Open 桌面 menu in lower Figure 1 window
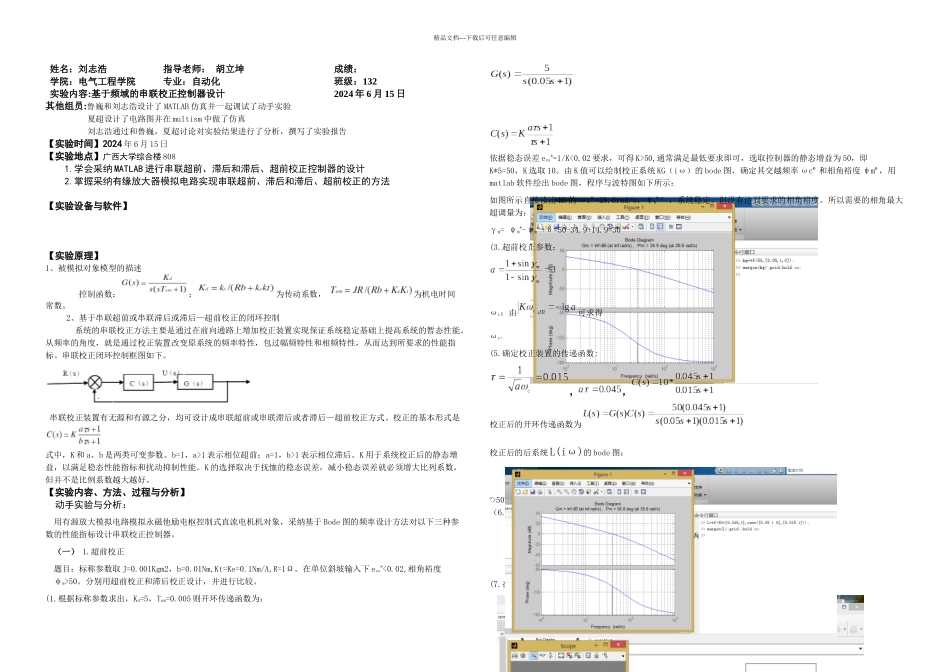This screenshot has height=672, width=950. 610,484
